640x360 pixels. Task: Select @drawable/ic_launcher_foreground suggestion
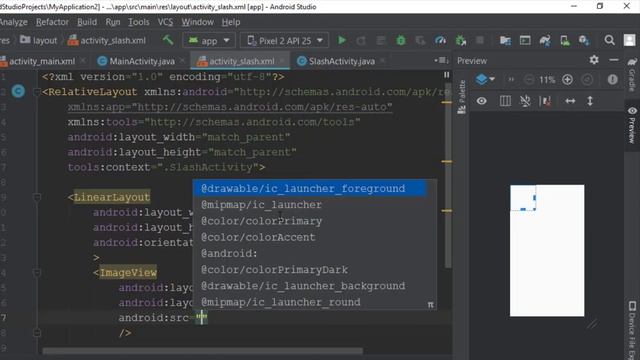(310, 189)
